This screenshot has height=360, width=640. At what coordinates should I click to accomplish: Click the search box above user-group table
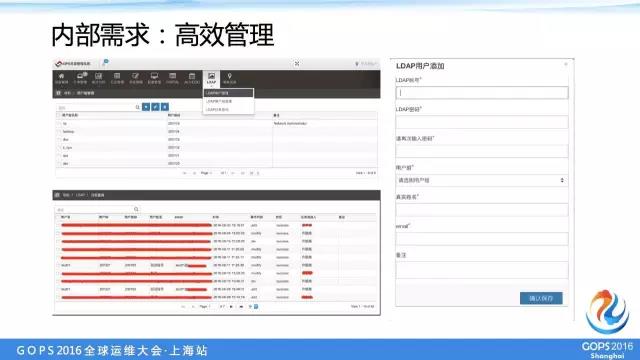(x=98, y=107)
